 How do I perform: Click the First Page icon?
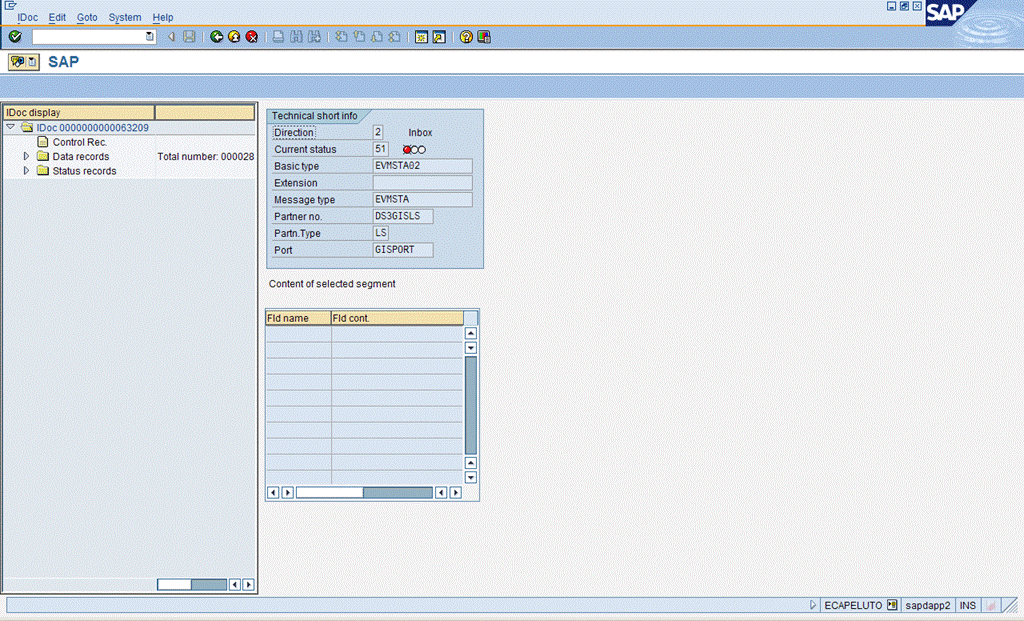(341, 37)
